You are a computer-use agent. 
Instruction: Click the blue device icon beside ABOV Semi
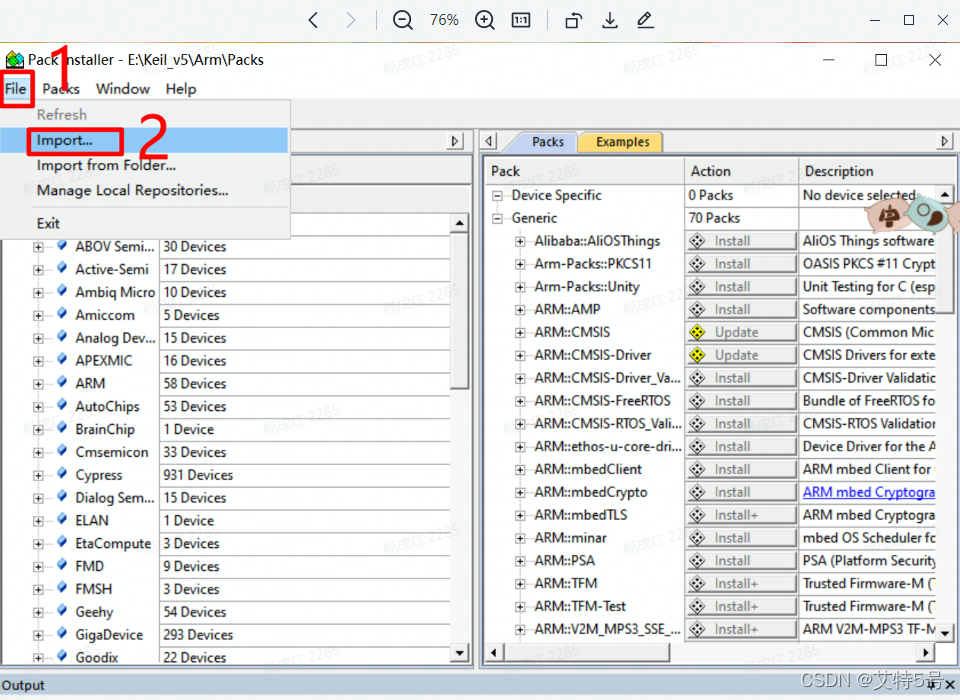(x=62, y=246)
